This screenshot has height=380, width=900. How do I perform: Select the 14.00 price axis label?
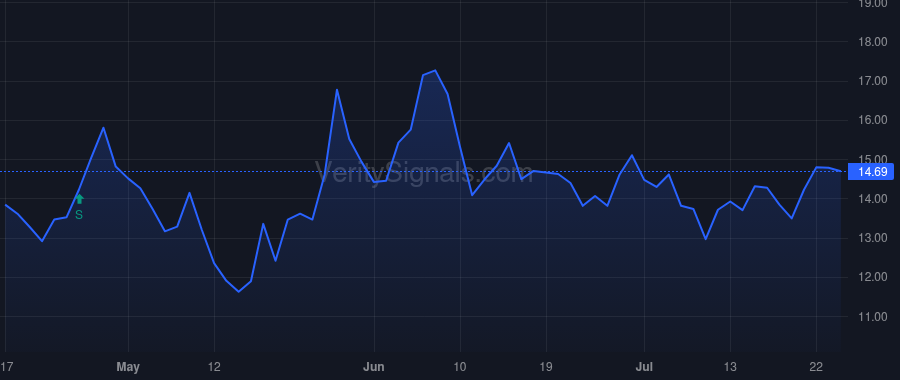872,199
